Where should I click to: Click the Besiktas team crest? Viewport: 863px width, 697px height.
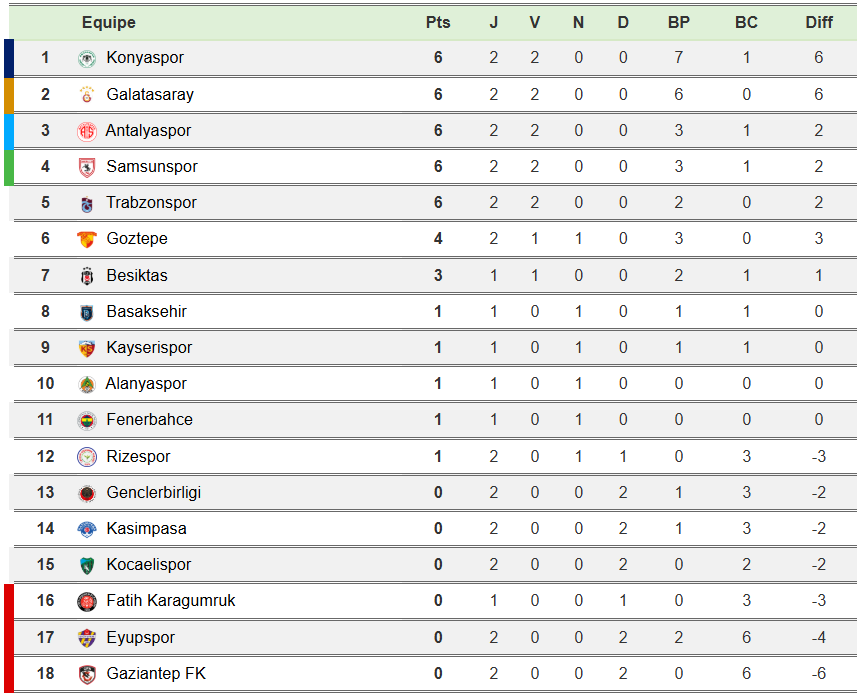87,276
